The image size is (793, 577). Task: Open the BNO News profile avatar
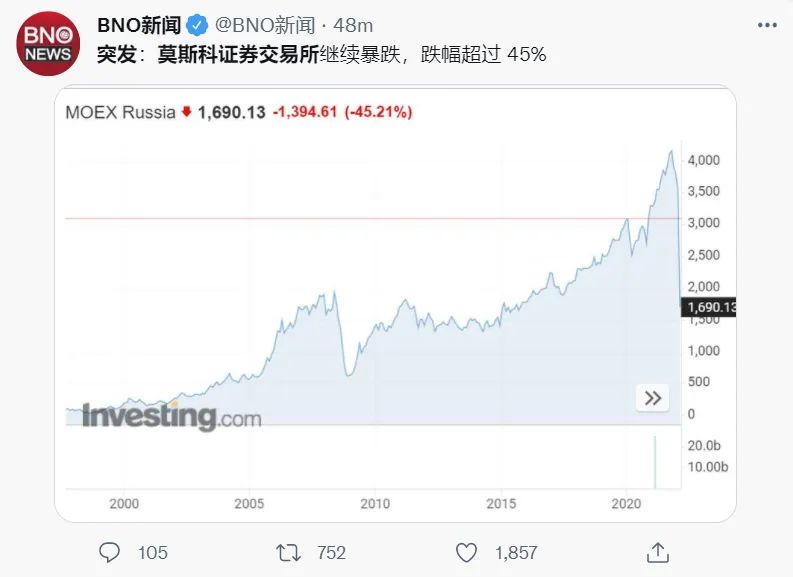[x=48, y=43]
